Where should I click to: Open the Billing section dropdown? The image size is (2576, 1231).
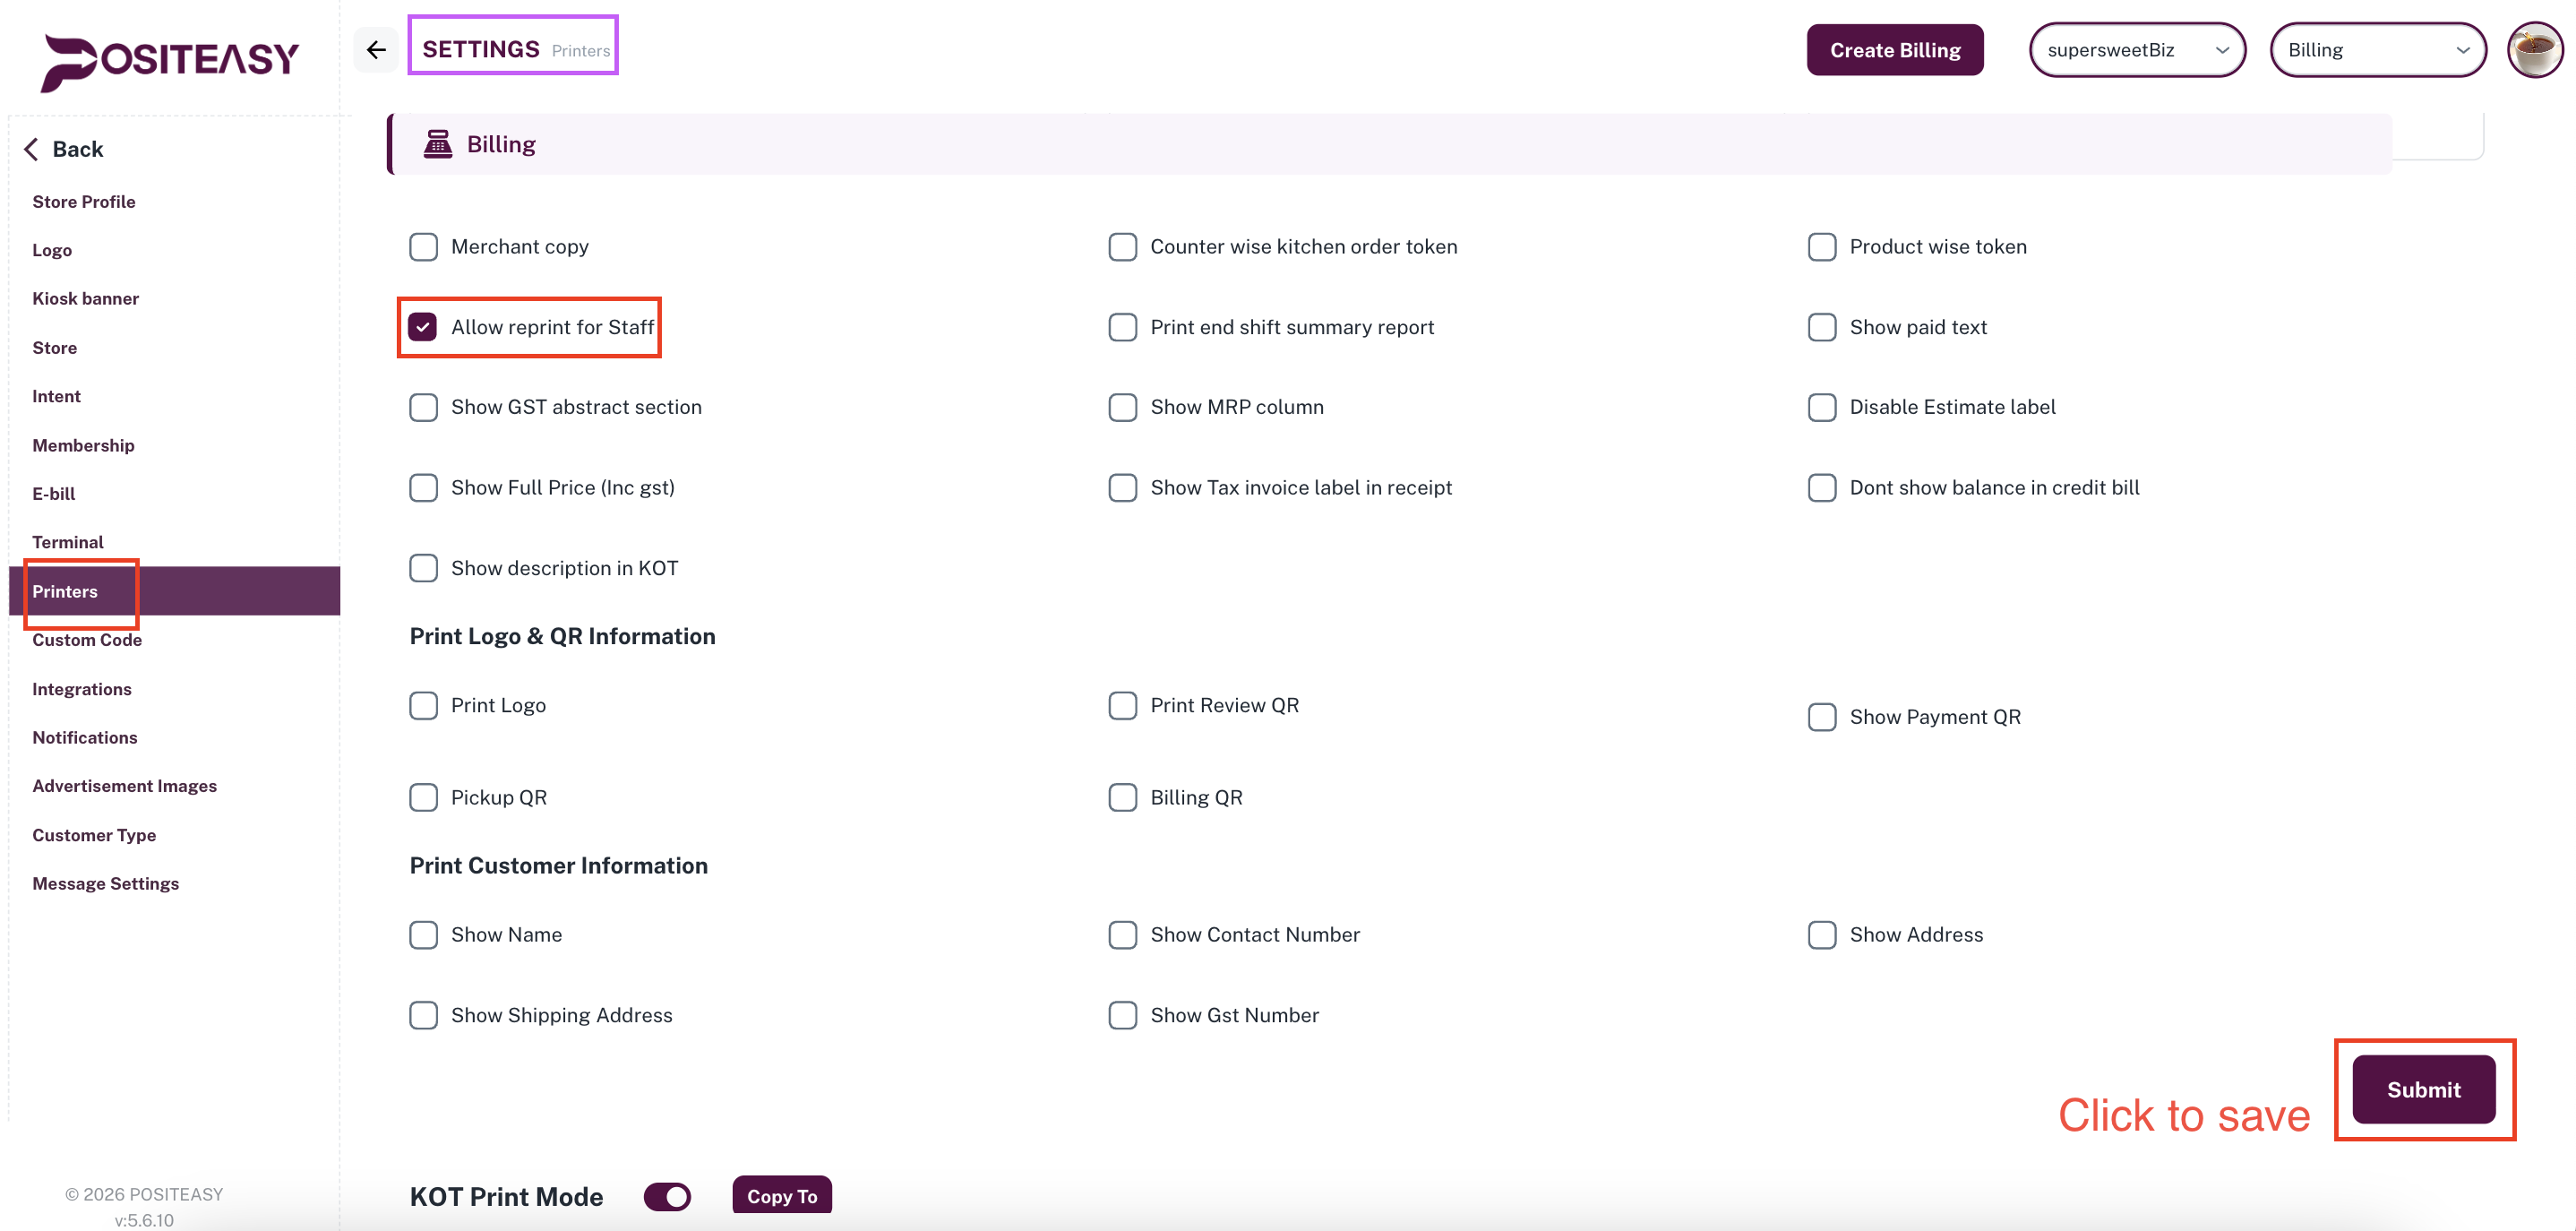[x=2378, y=49]
